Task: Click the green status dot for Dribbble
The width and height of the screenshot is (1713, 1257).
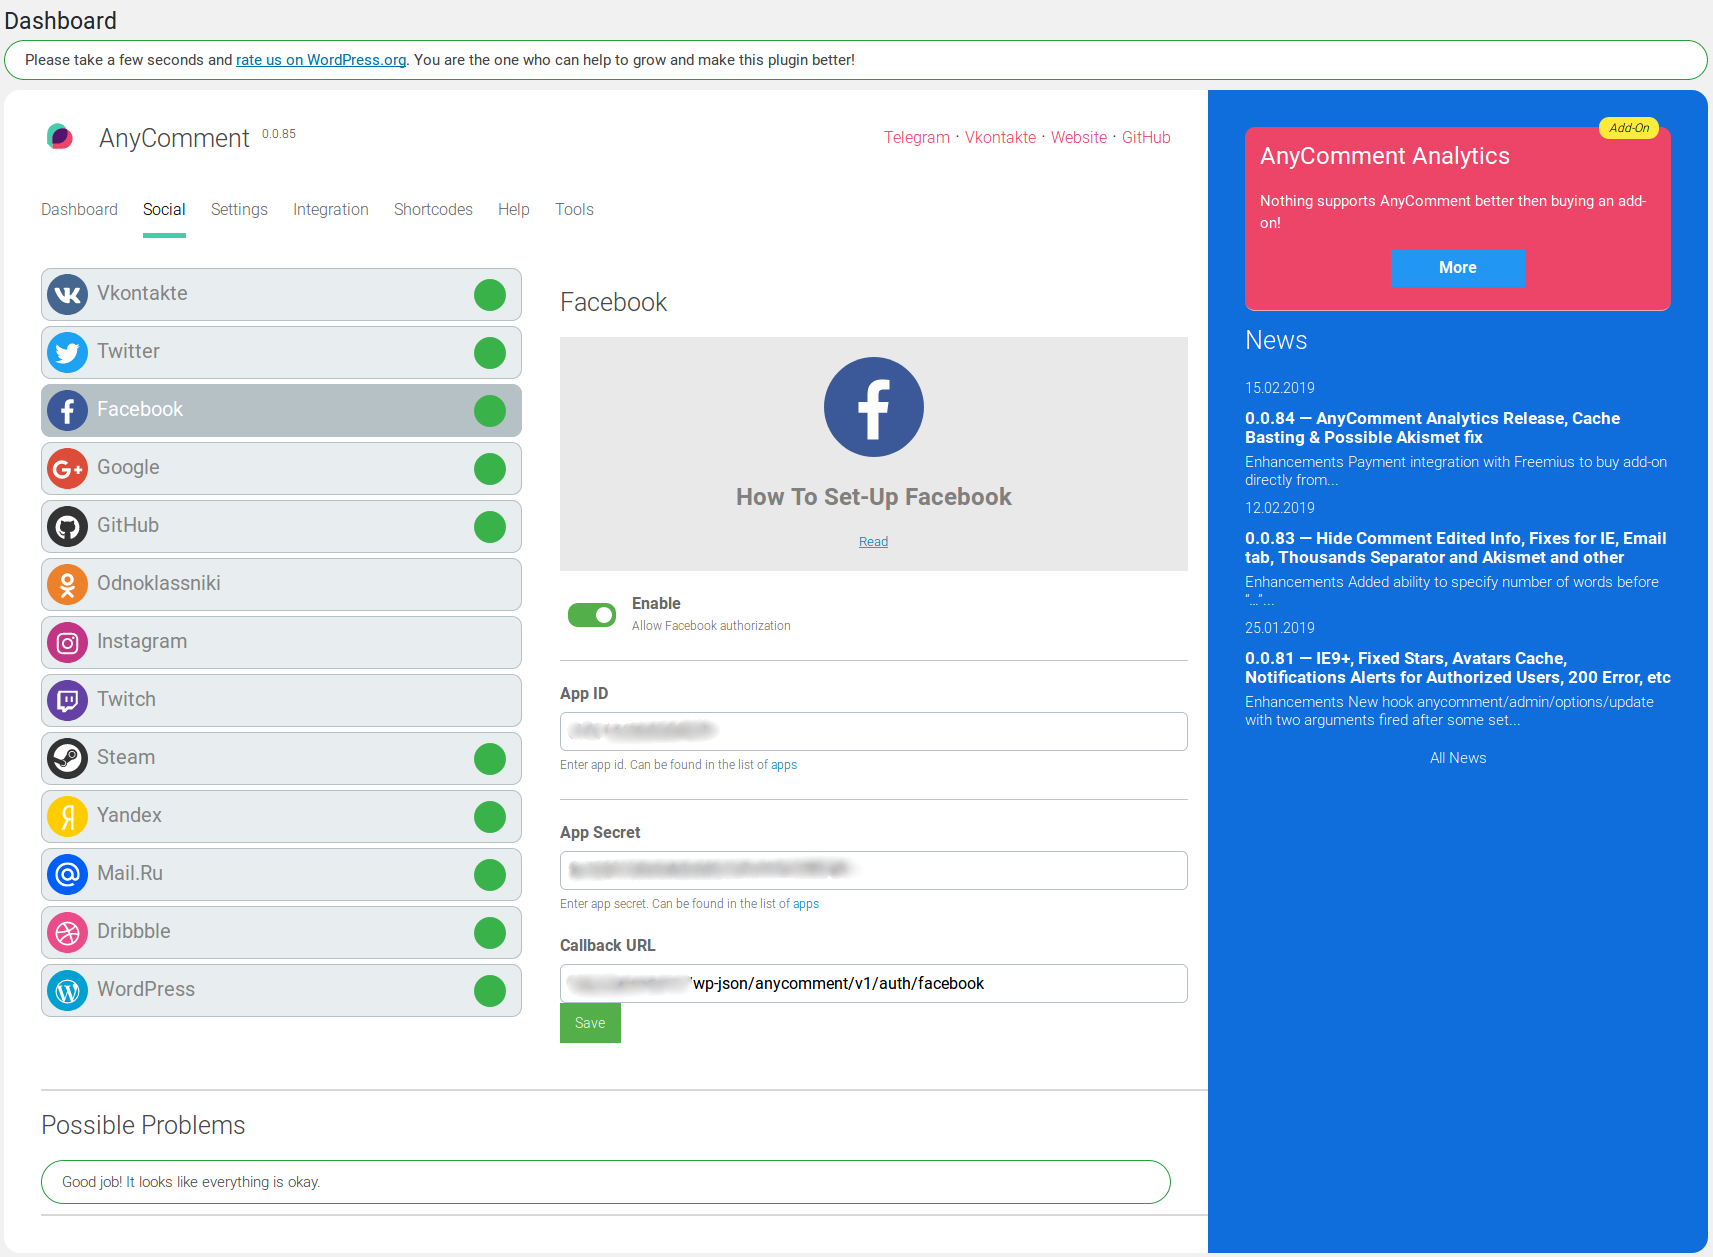Action: pos(490,933)
